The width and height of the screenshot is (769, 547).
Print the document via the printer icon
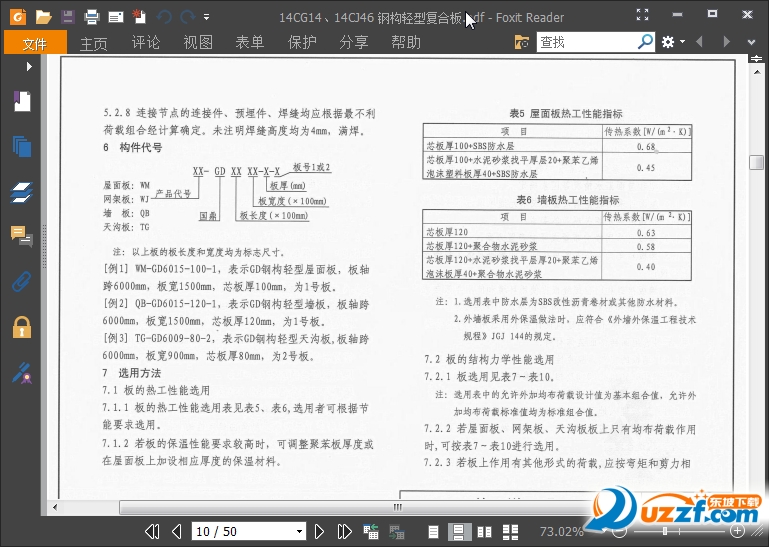point(92,17)
